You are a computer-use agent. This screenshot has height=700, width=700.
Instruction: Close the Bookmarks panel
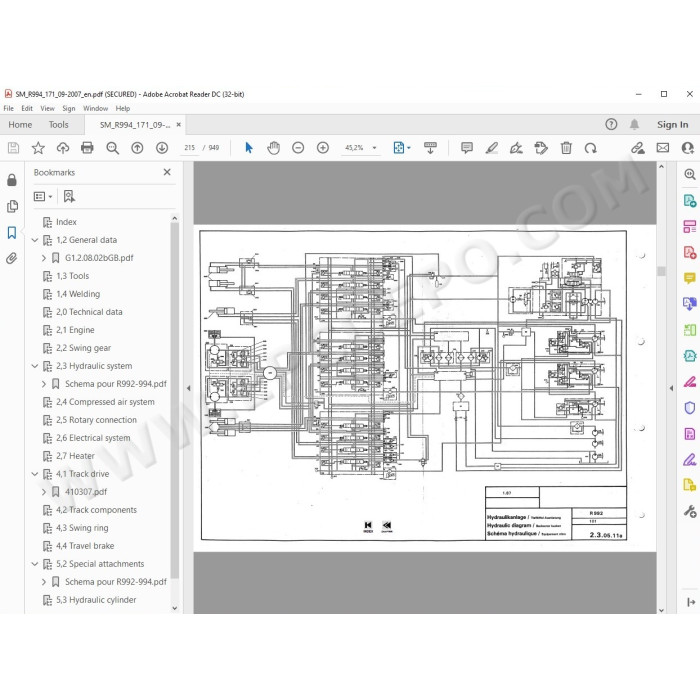167,172
